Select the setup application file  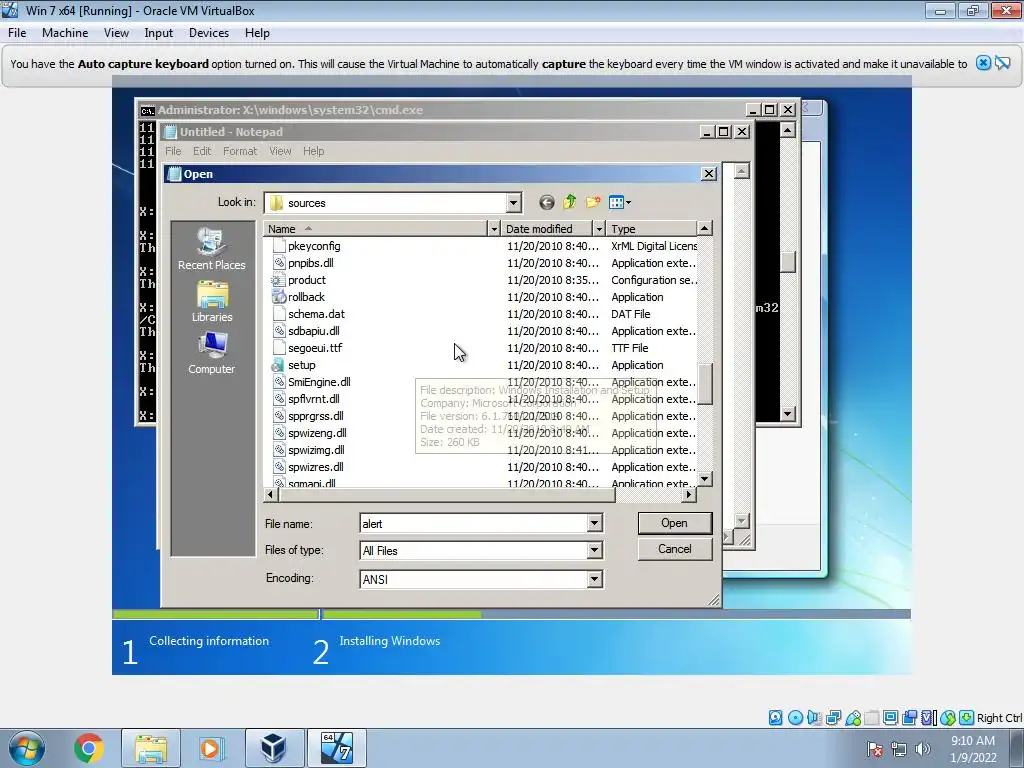click(x=301, y=365)
